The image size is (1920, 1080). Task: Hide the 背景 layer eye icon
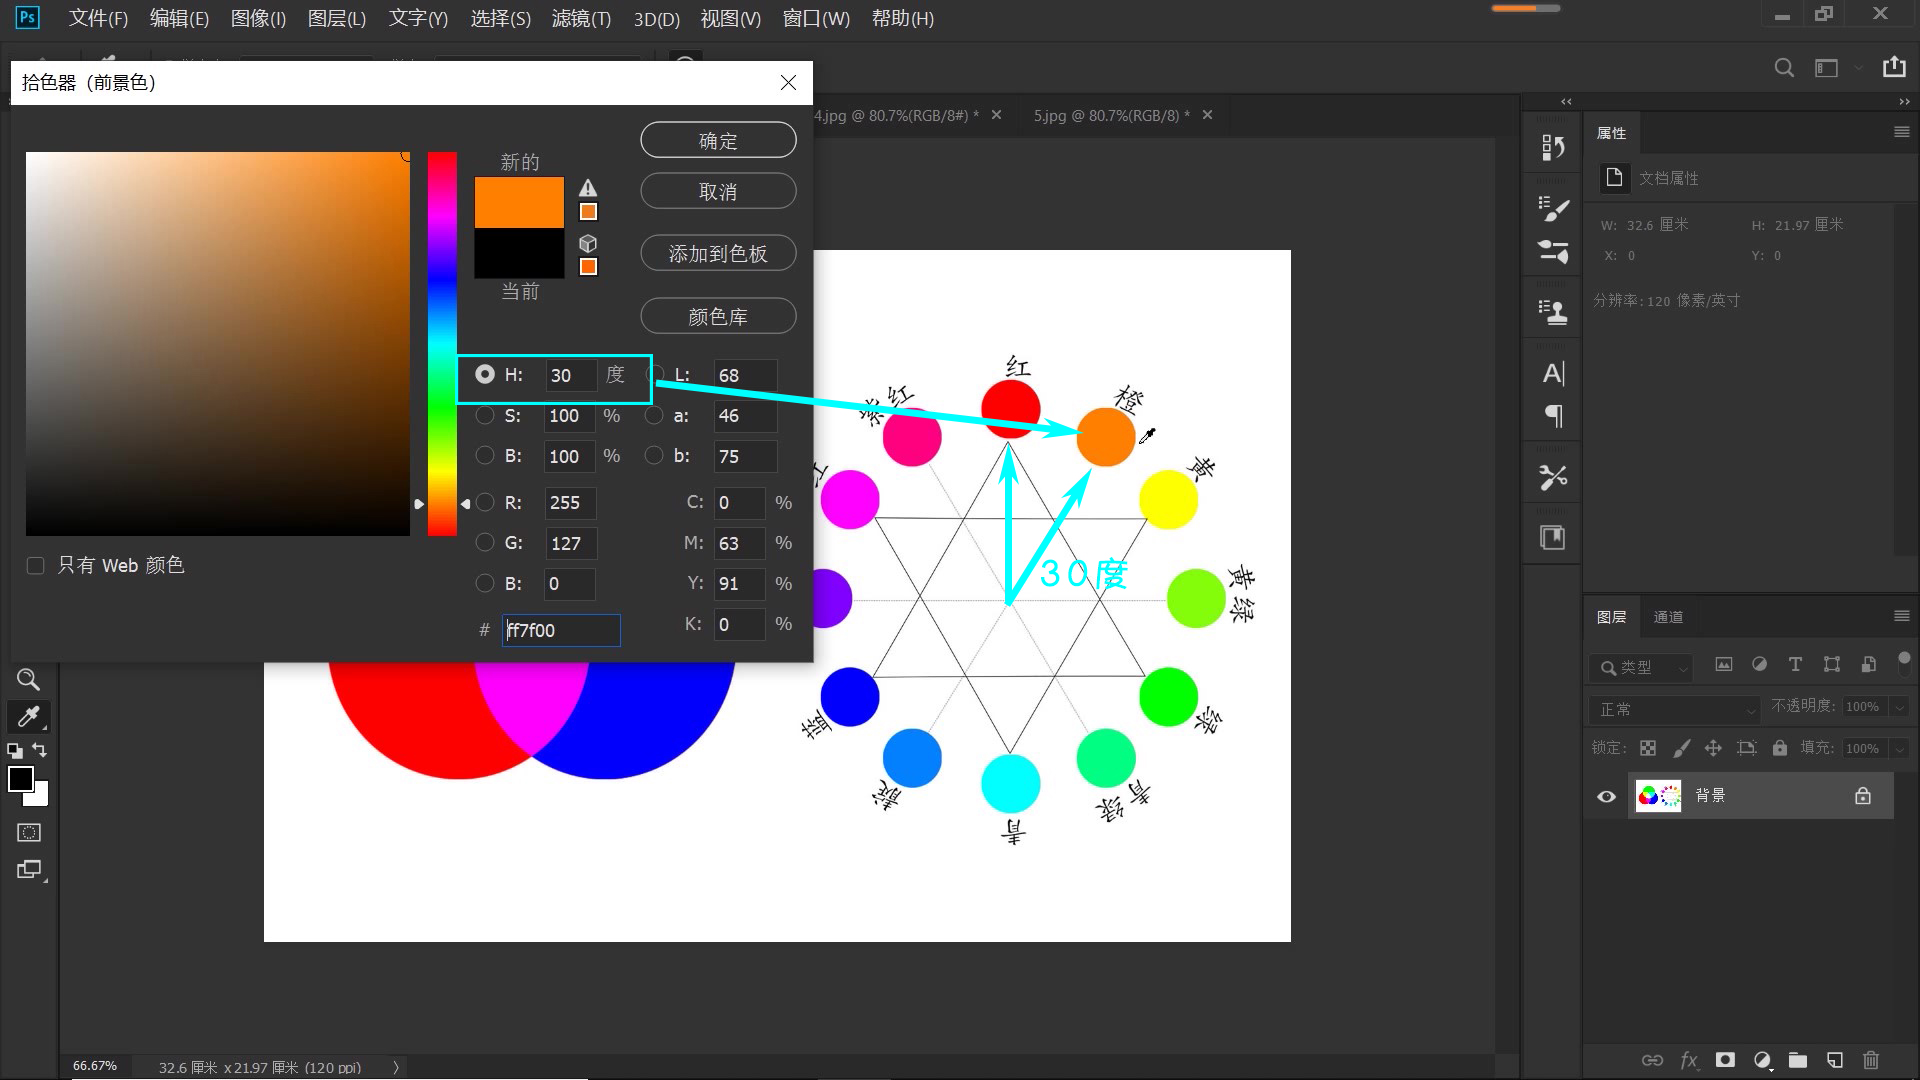[1607, 796]
